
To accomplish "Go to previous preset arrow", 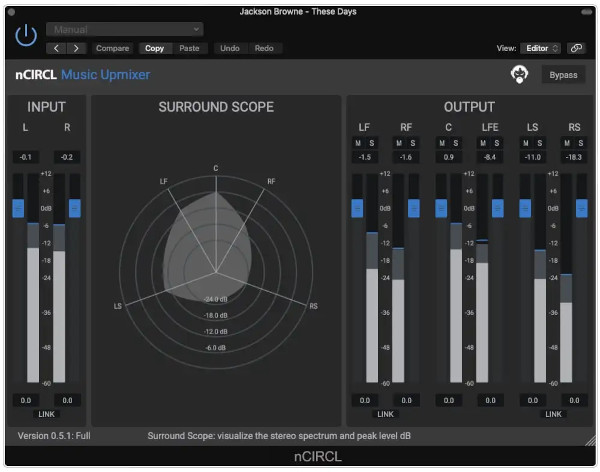I will point(56,48).
